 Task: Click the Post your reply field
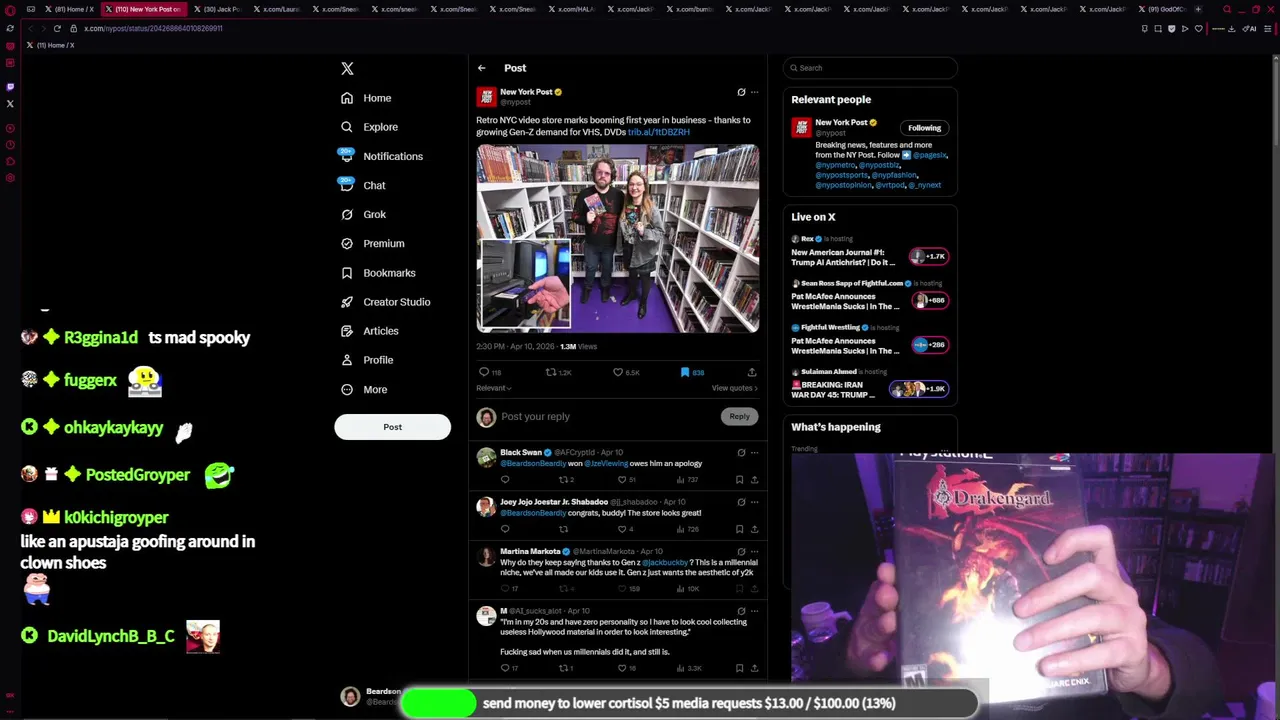[608, 416]
